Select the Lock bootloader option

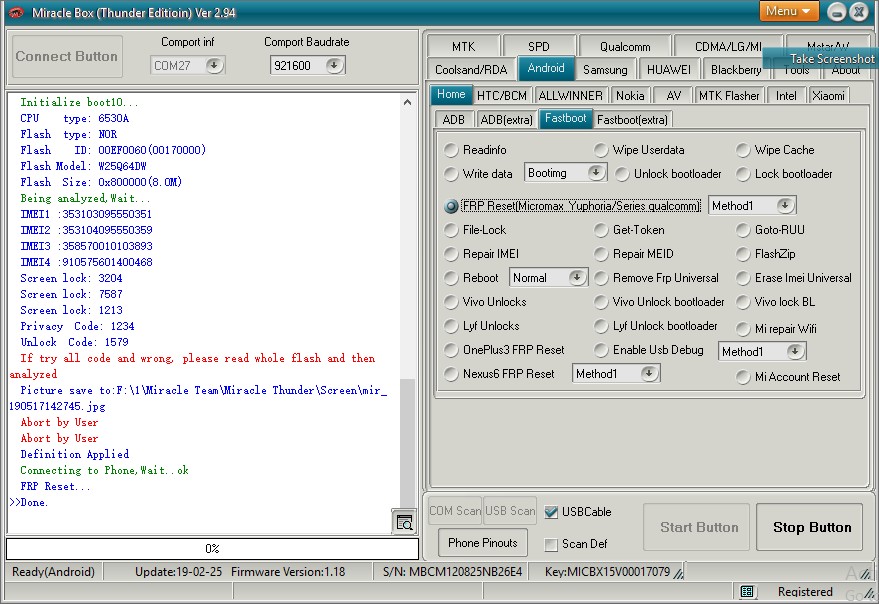784,174
